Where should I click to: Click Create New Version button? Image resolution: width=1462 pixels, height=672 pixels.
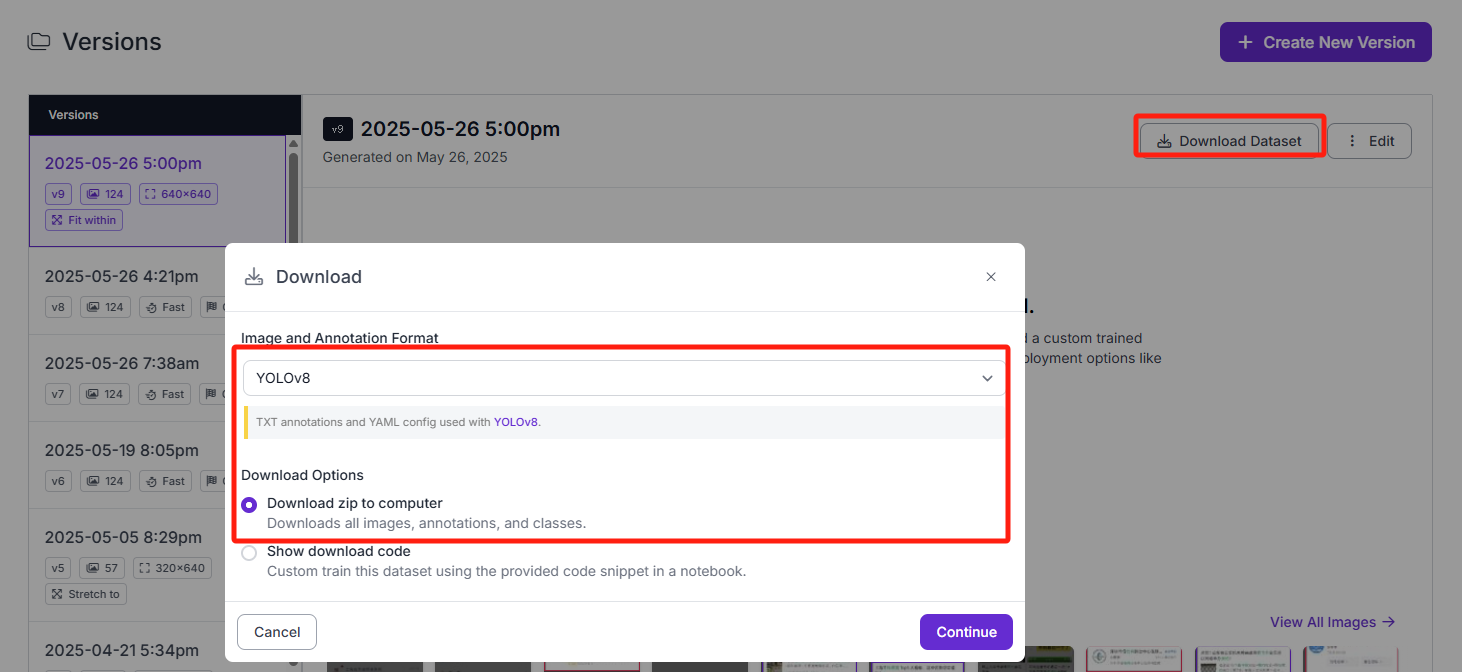(x=1326, y=42)
